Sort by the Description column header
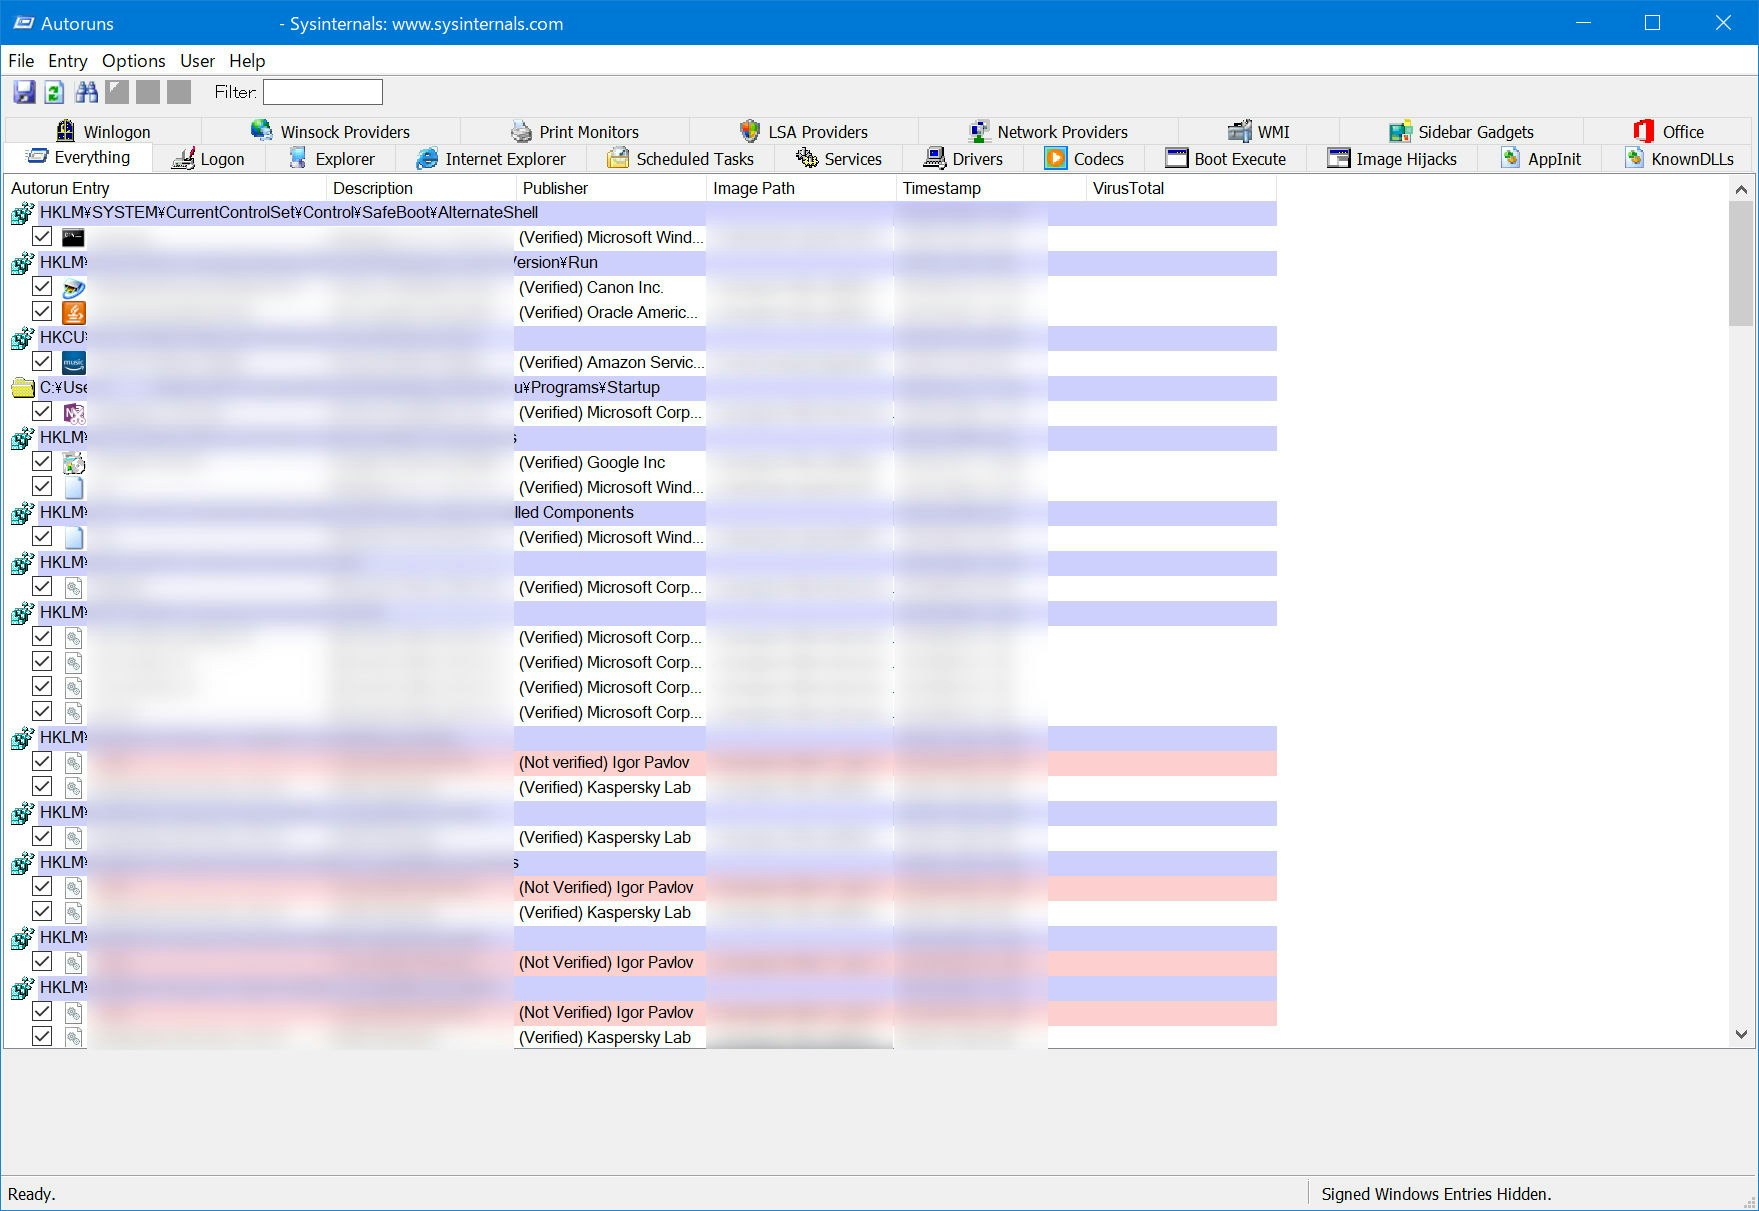1759x1211 pixels. 422,188
